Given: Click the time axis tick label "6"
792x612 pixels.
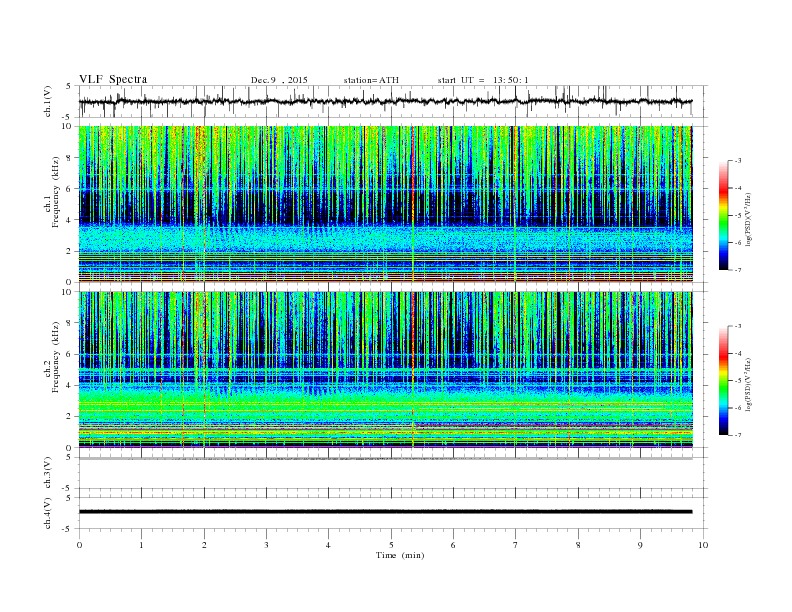Looking at the screenshot, I should point(453,545).
